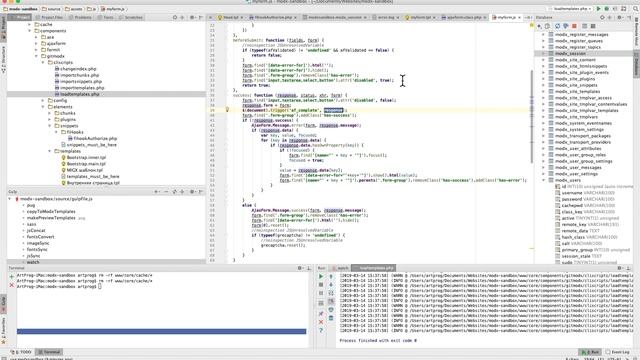Screen dimensions: 640x360
Task: Open the Scratches view tab
Action: click(x=131, y=18)
